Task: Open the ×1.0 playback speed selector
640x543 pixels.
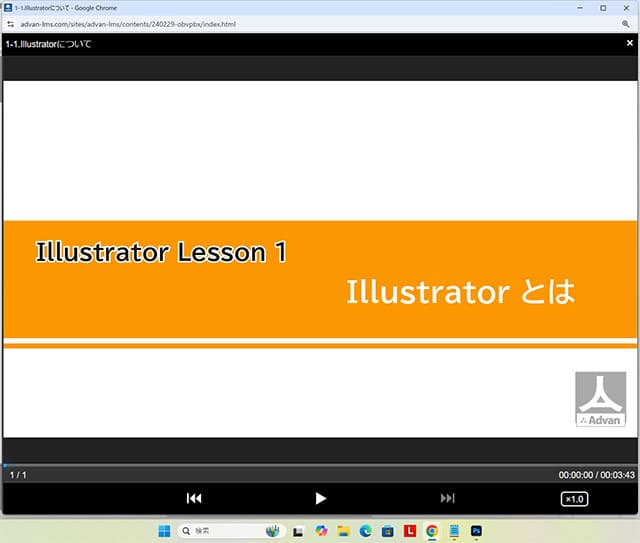Action: (x=574, y=499)
